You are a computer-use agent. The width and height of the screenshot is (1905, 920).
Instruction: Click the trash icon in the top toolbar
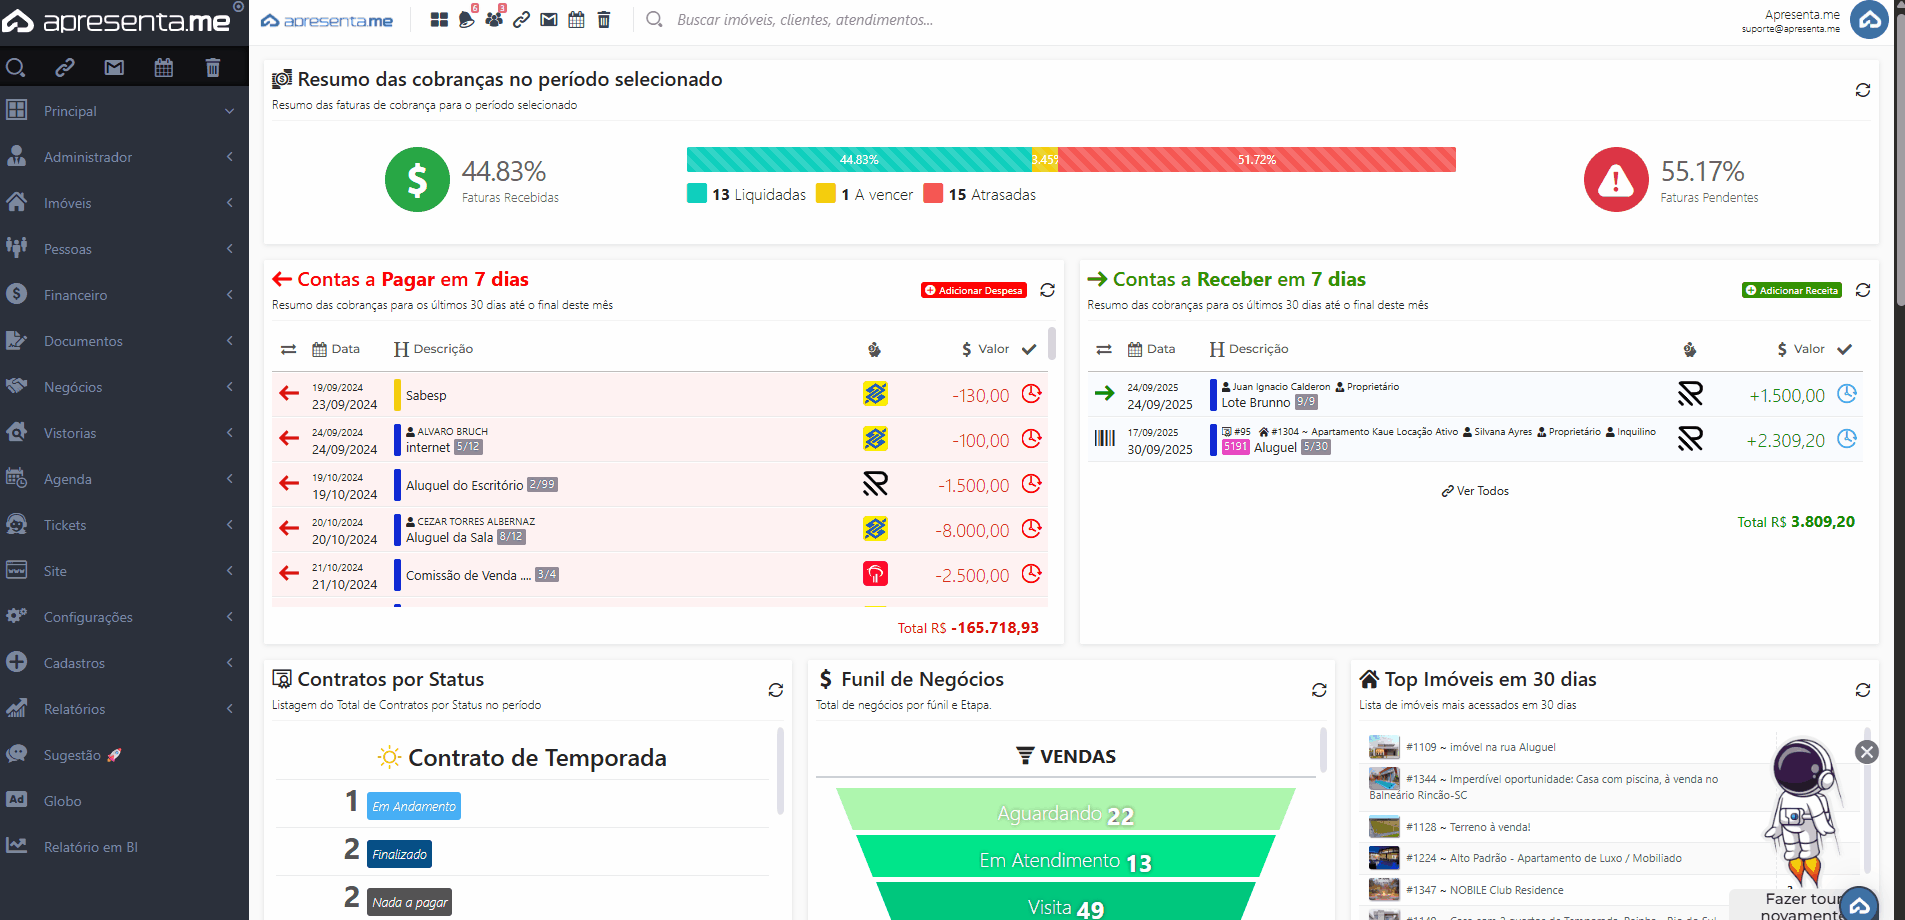click(603, 19)
